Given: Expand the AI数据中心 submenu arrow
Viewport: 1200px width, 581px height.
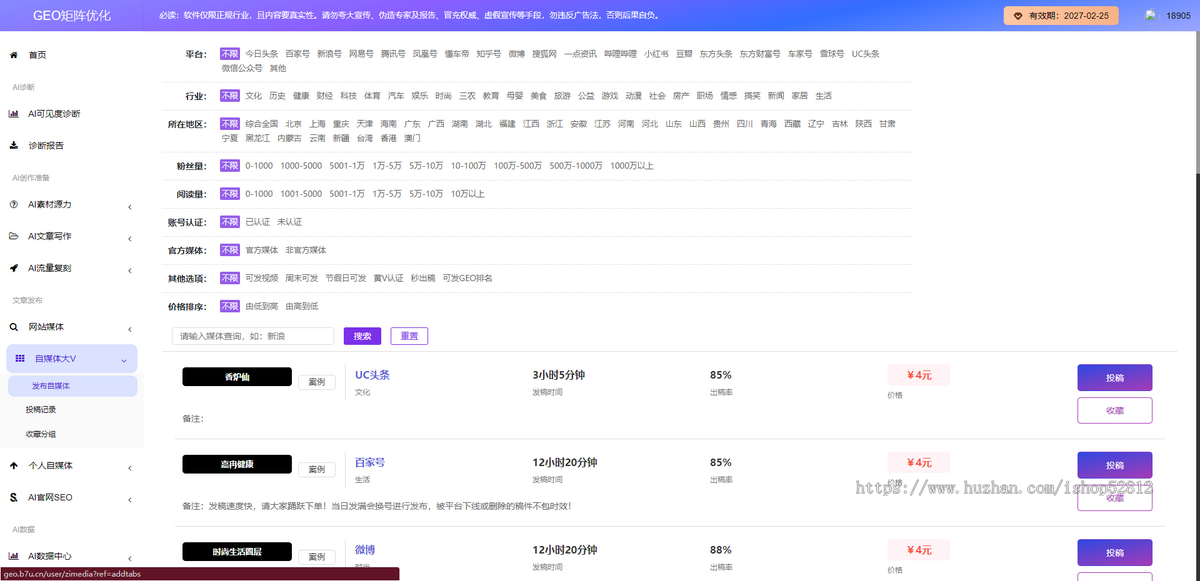Looking at the screenshot, I should [x=130, y=557].
